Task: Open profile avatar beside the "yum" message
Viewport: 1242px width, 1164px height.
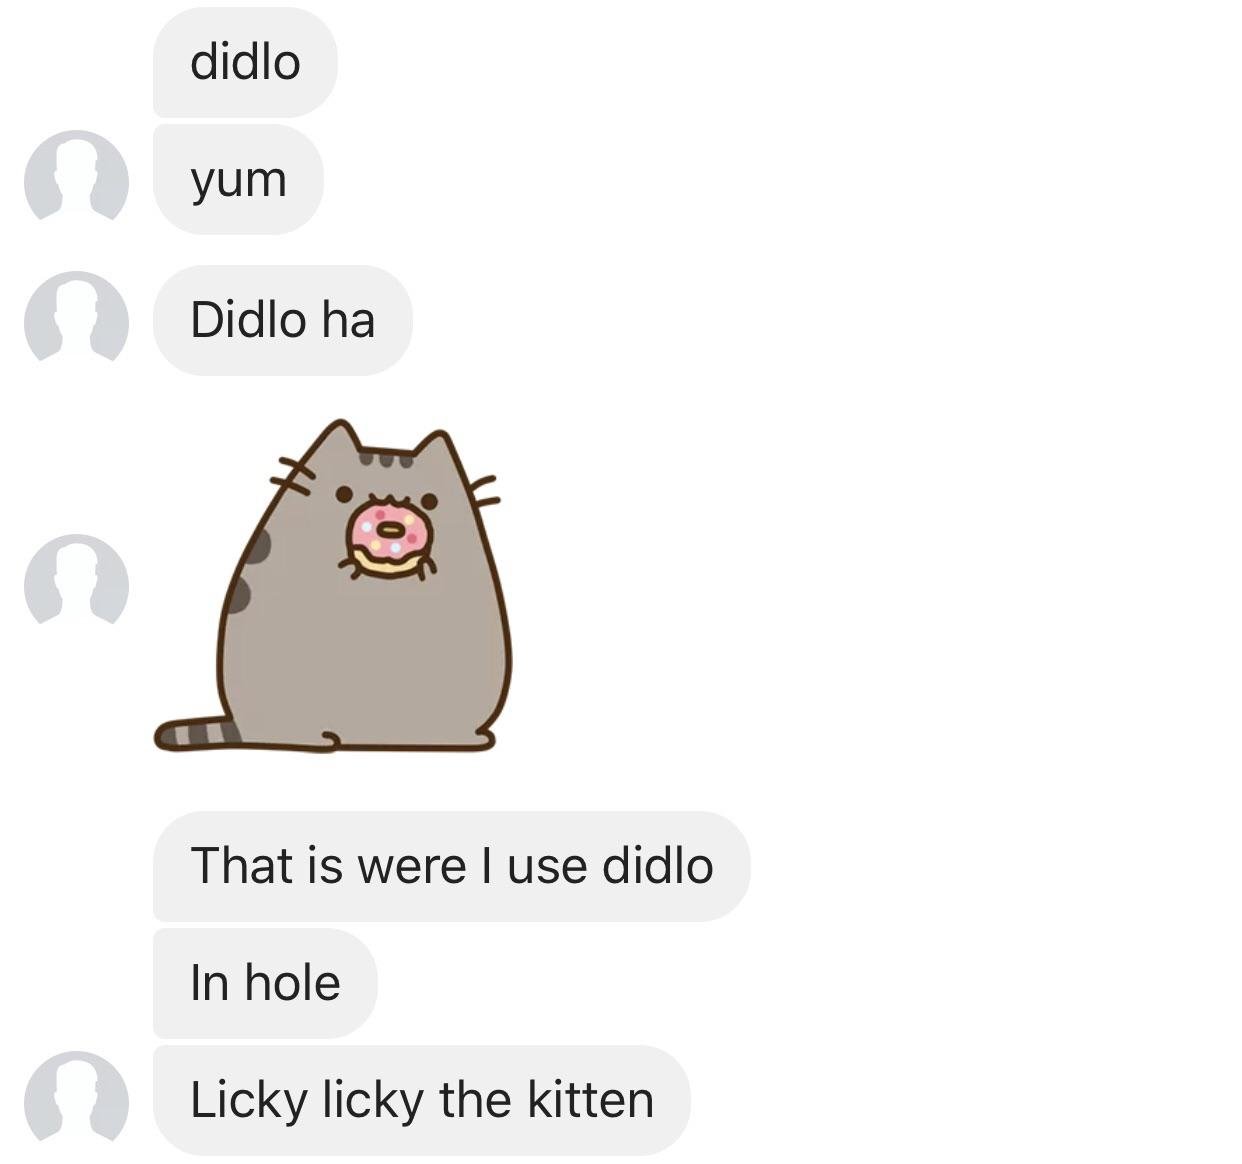Action: [76, 175]
